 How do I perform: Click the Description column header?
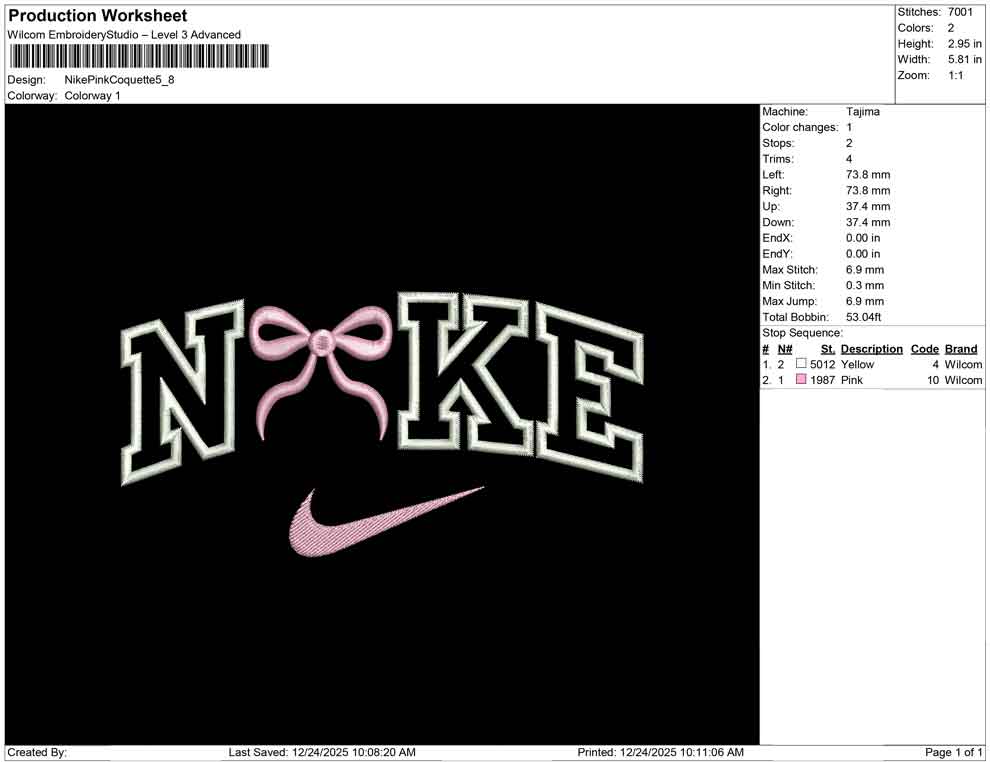(871, 348)
